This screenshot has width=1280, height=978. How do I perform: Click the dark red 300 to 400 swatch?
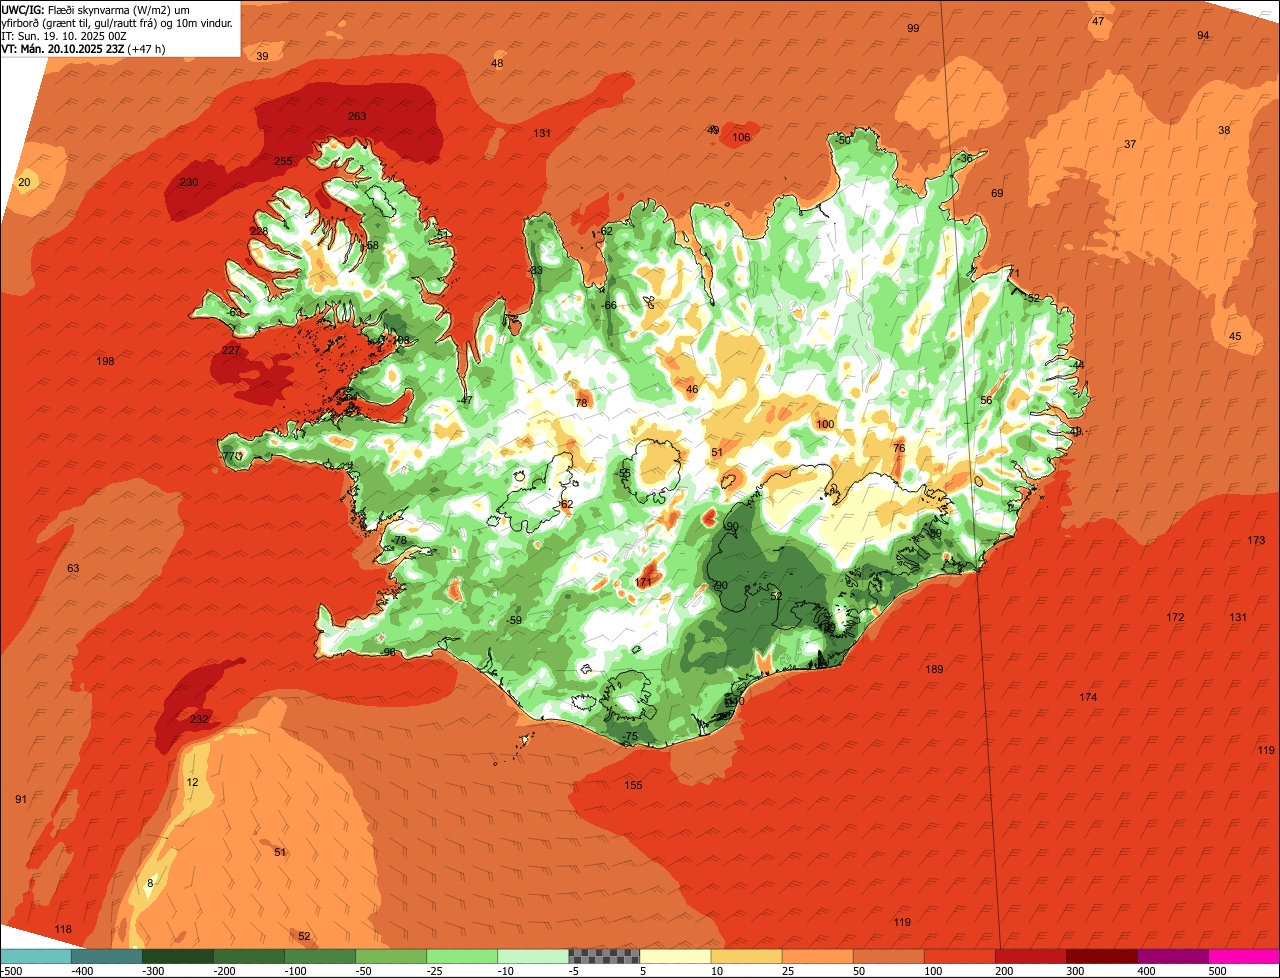1102,955
